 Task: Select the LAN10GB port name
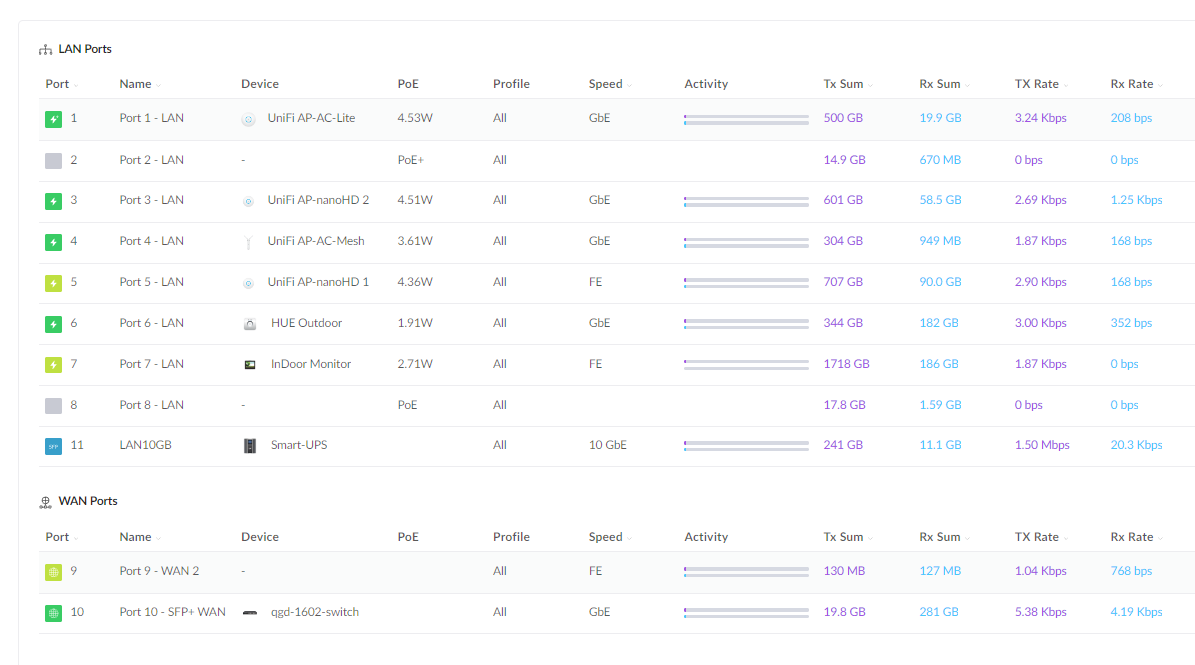146,446
